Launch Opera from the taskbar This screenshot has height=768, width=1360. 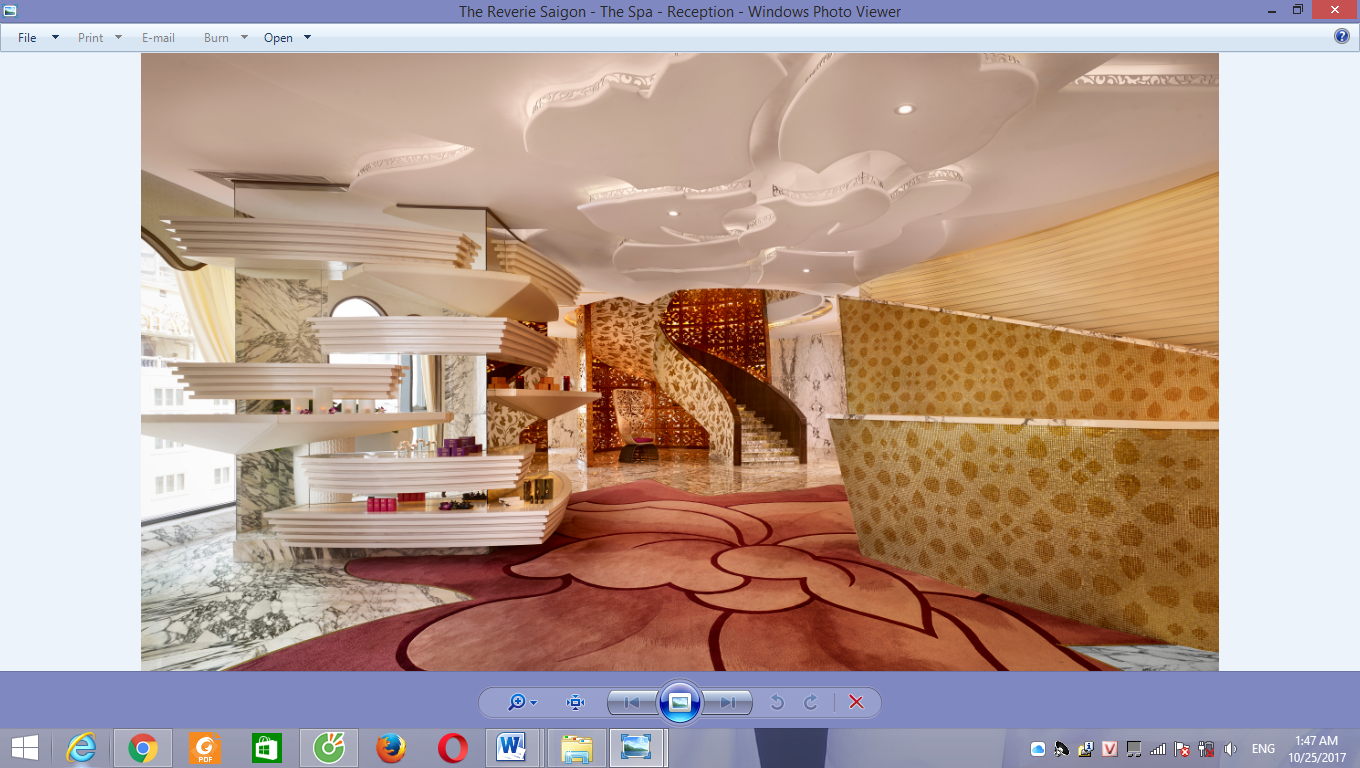[453, 748]
